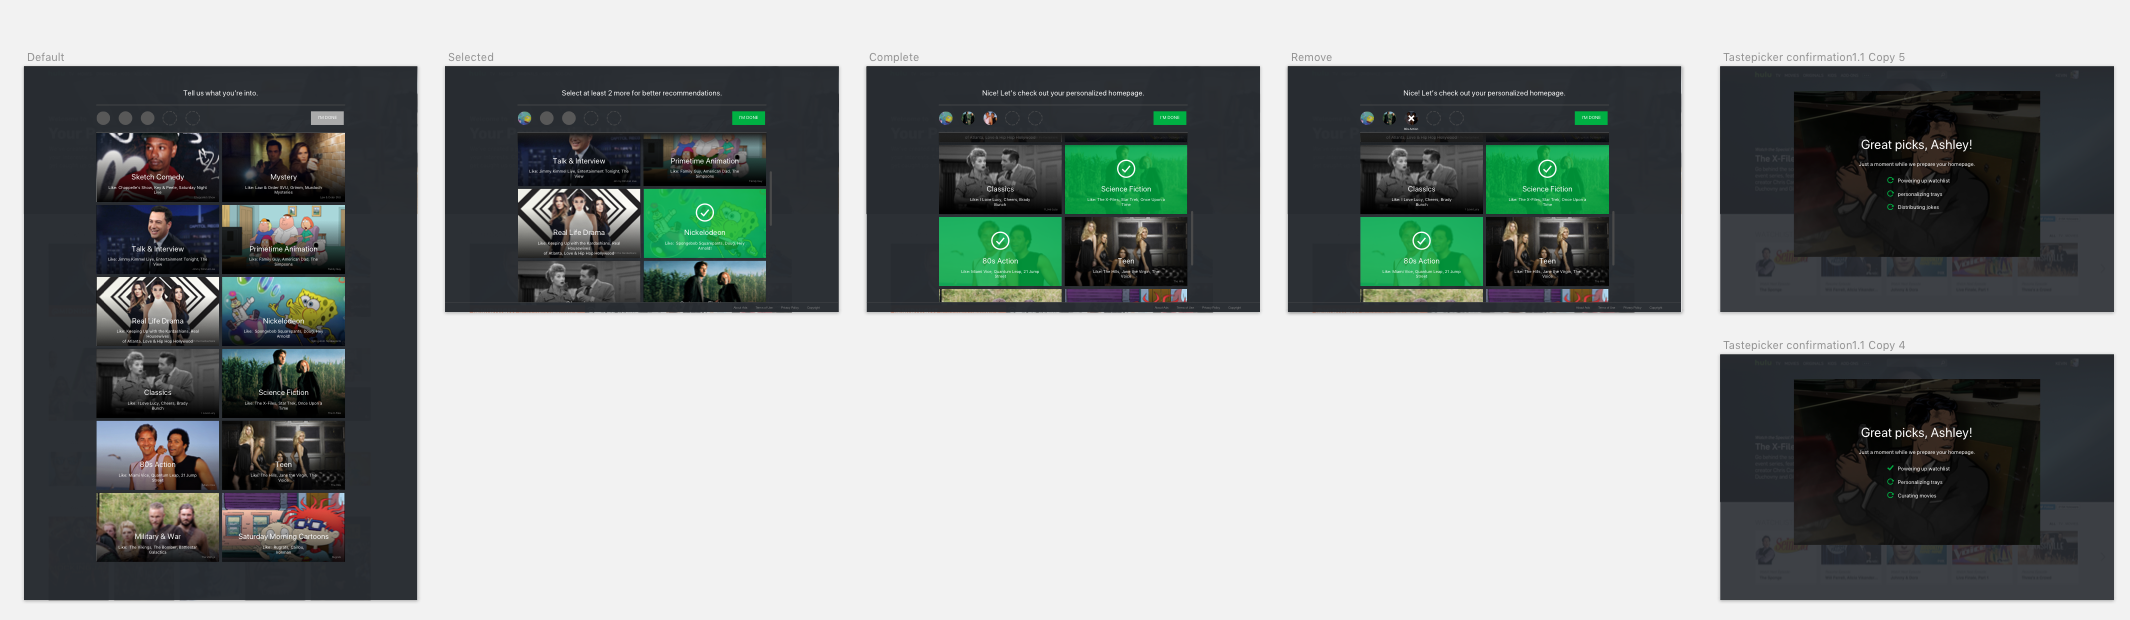Select Classics tile in Remove artboard
Viewport: 2130px width, 620px height.
(1421, 179)
